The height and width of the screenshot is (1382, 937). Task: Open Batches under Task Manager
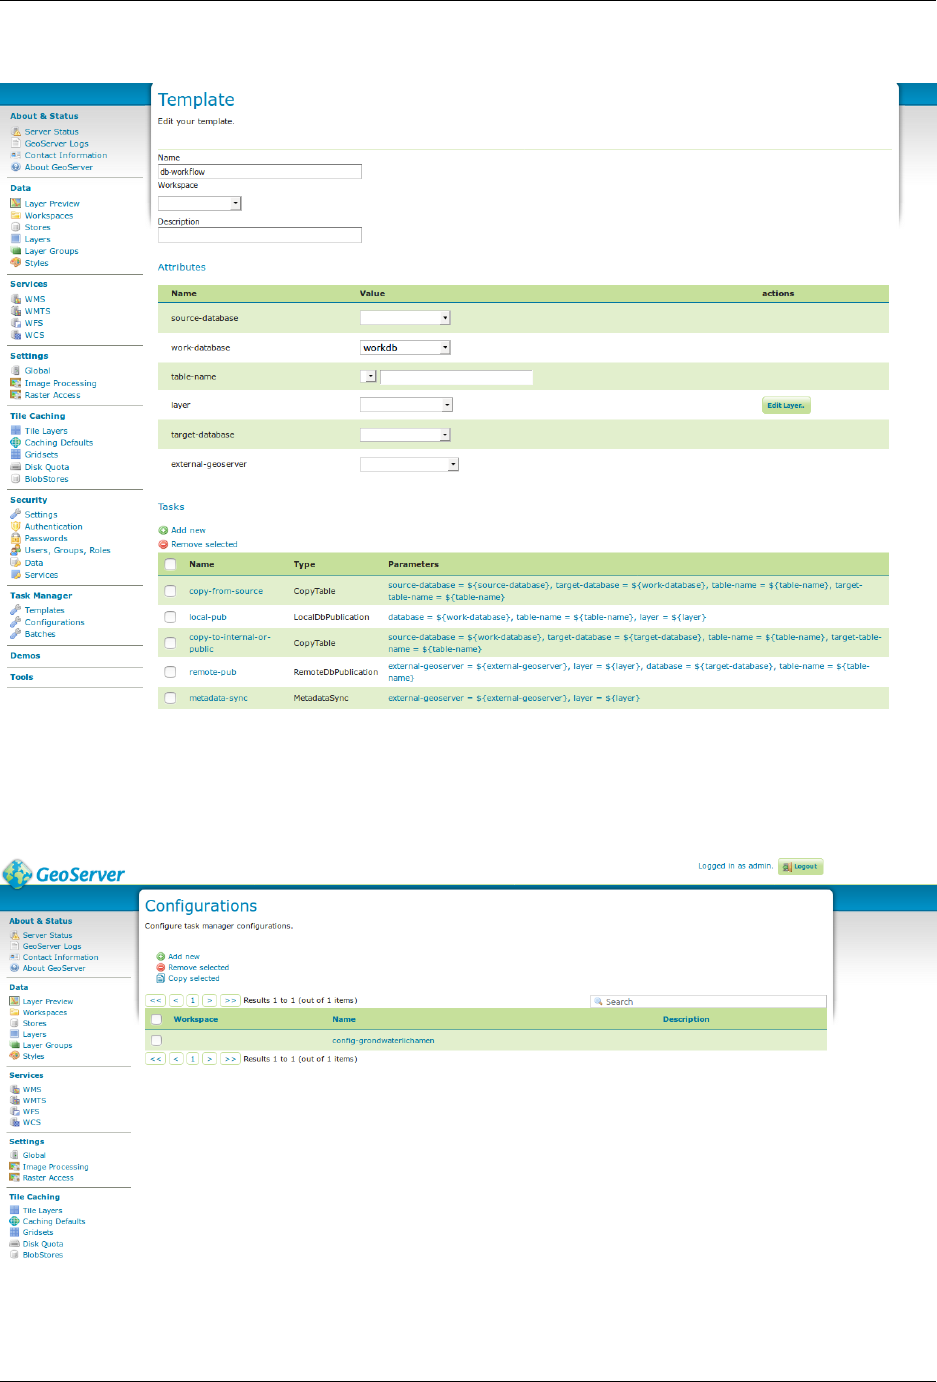[40, 634]
